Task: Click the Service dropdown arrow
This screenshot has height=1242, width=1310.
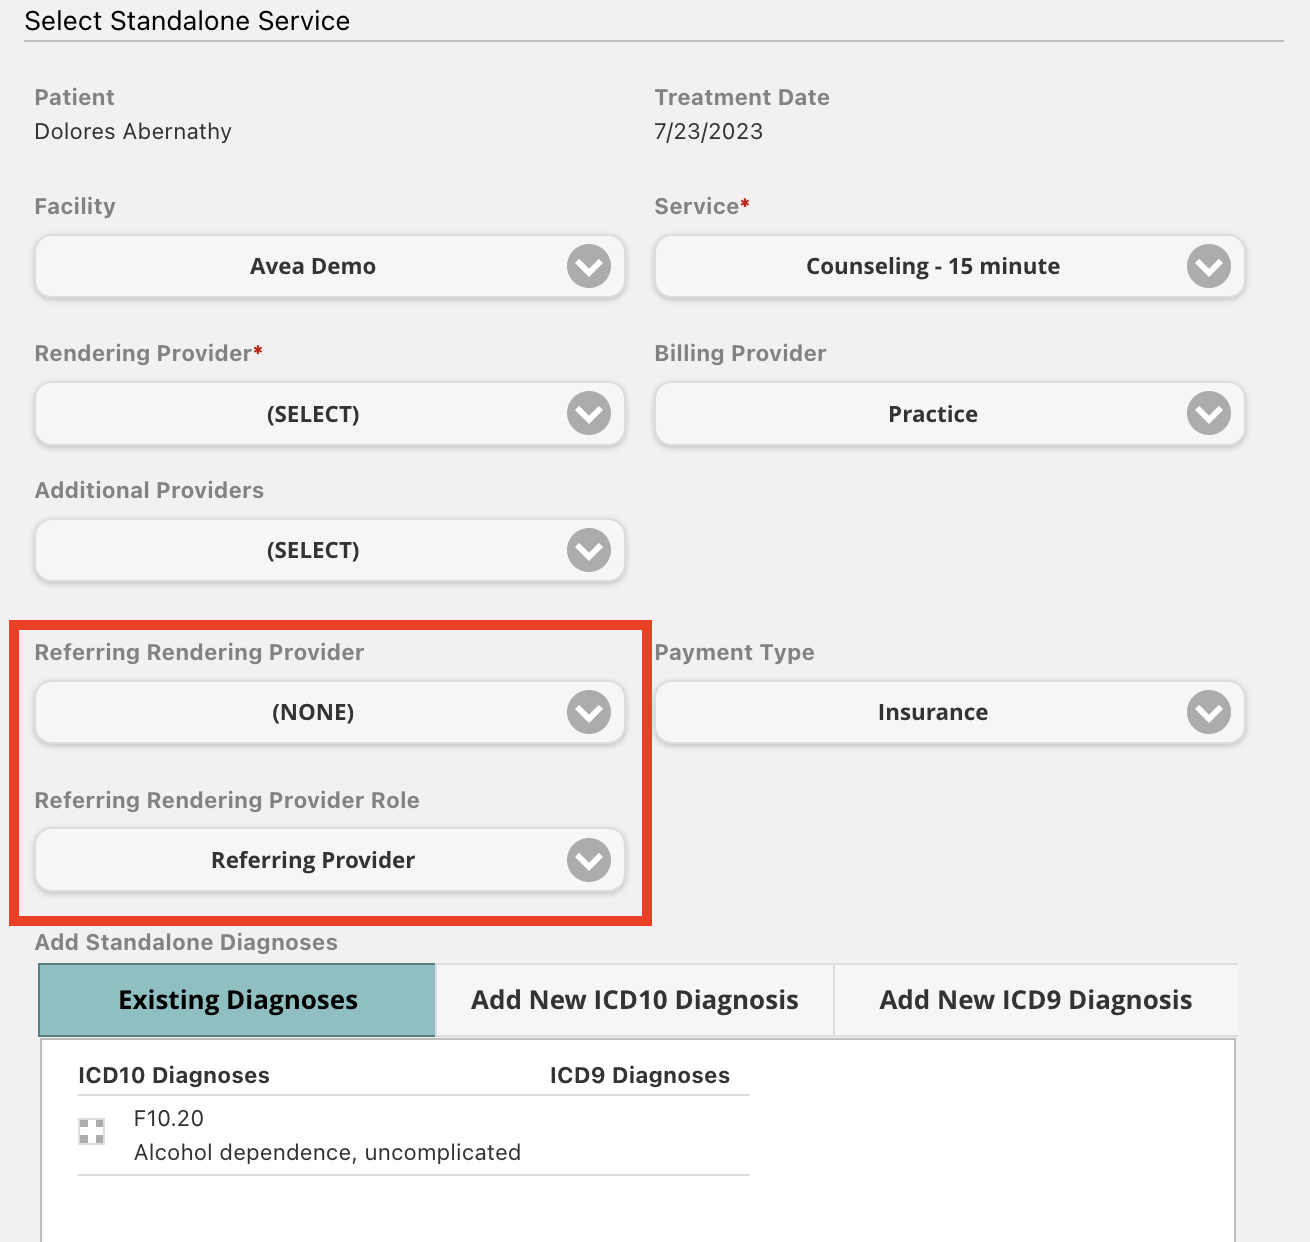Action: pos(1207,266)
